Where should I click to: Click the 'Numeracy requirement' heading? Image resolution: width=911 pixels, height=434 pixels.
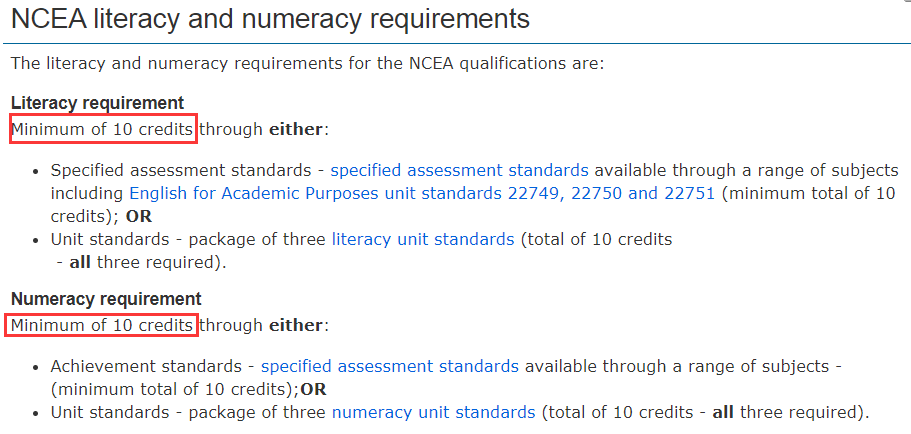106,299
